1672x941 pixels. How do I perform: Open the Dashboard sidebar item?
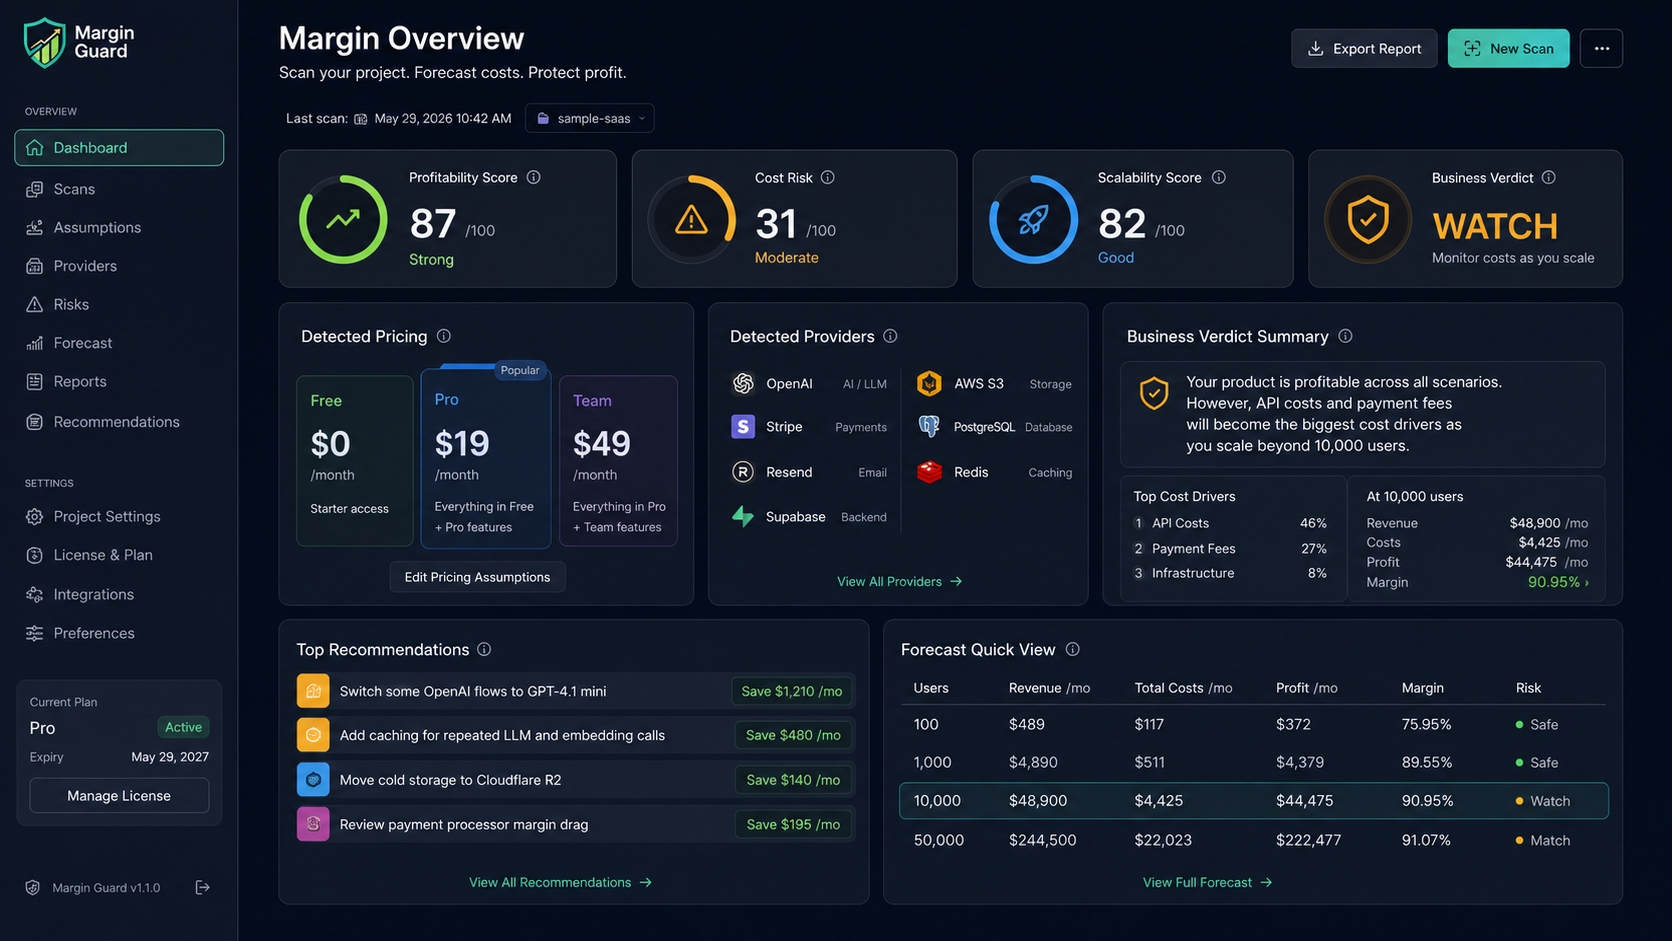[x=119, y=148]
